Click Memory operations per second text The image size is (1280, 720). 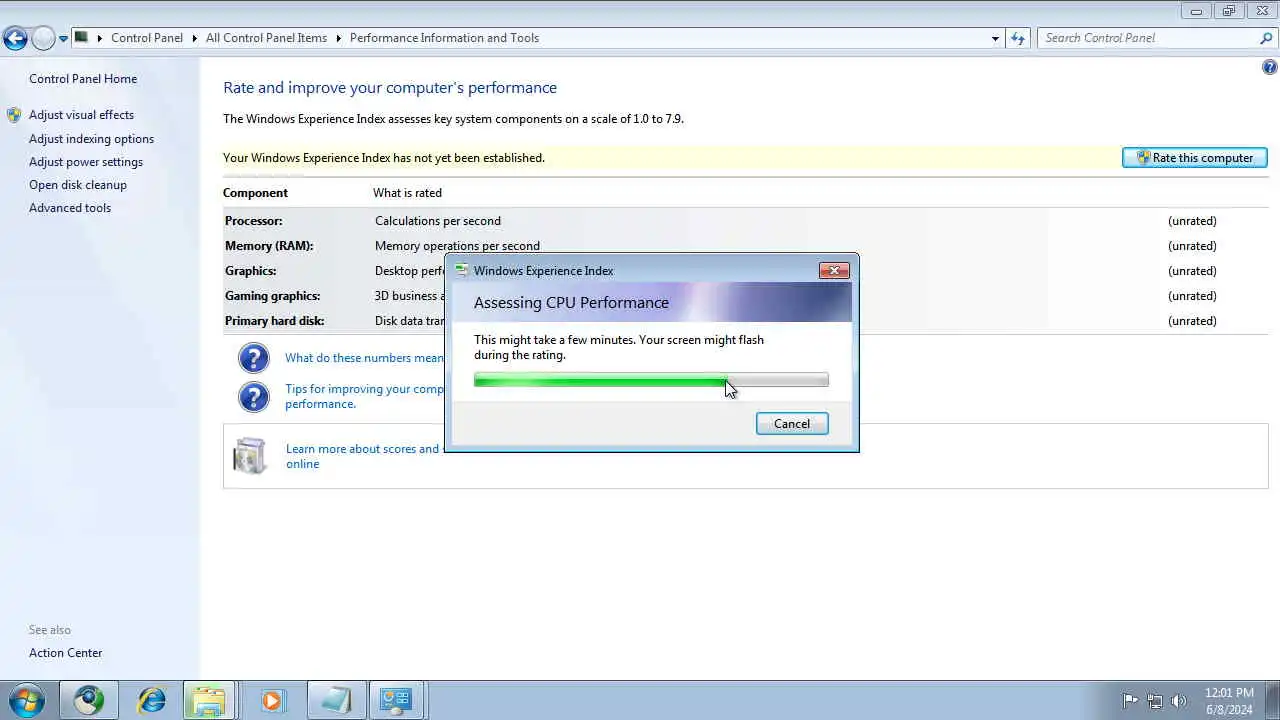point(457,246)
